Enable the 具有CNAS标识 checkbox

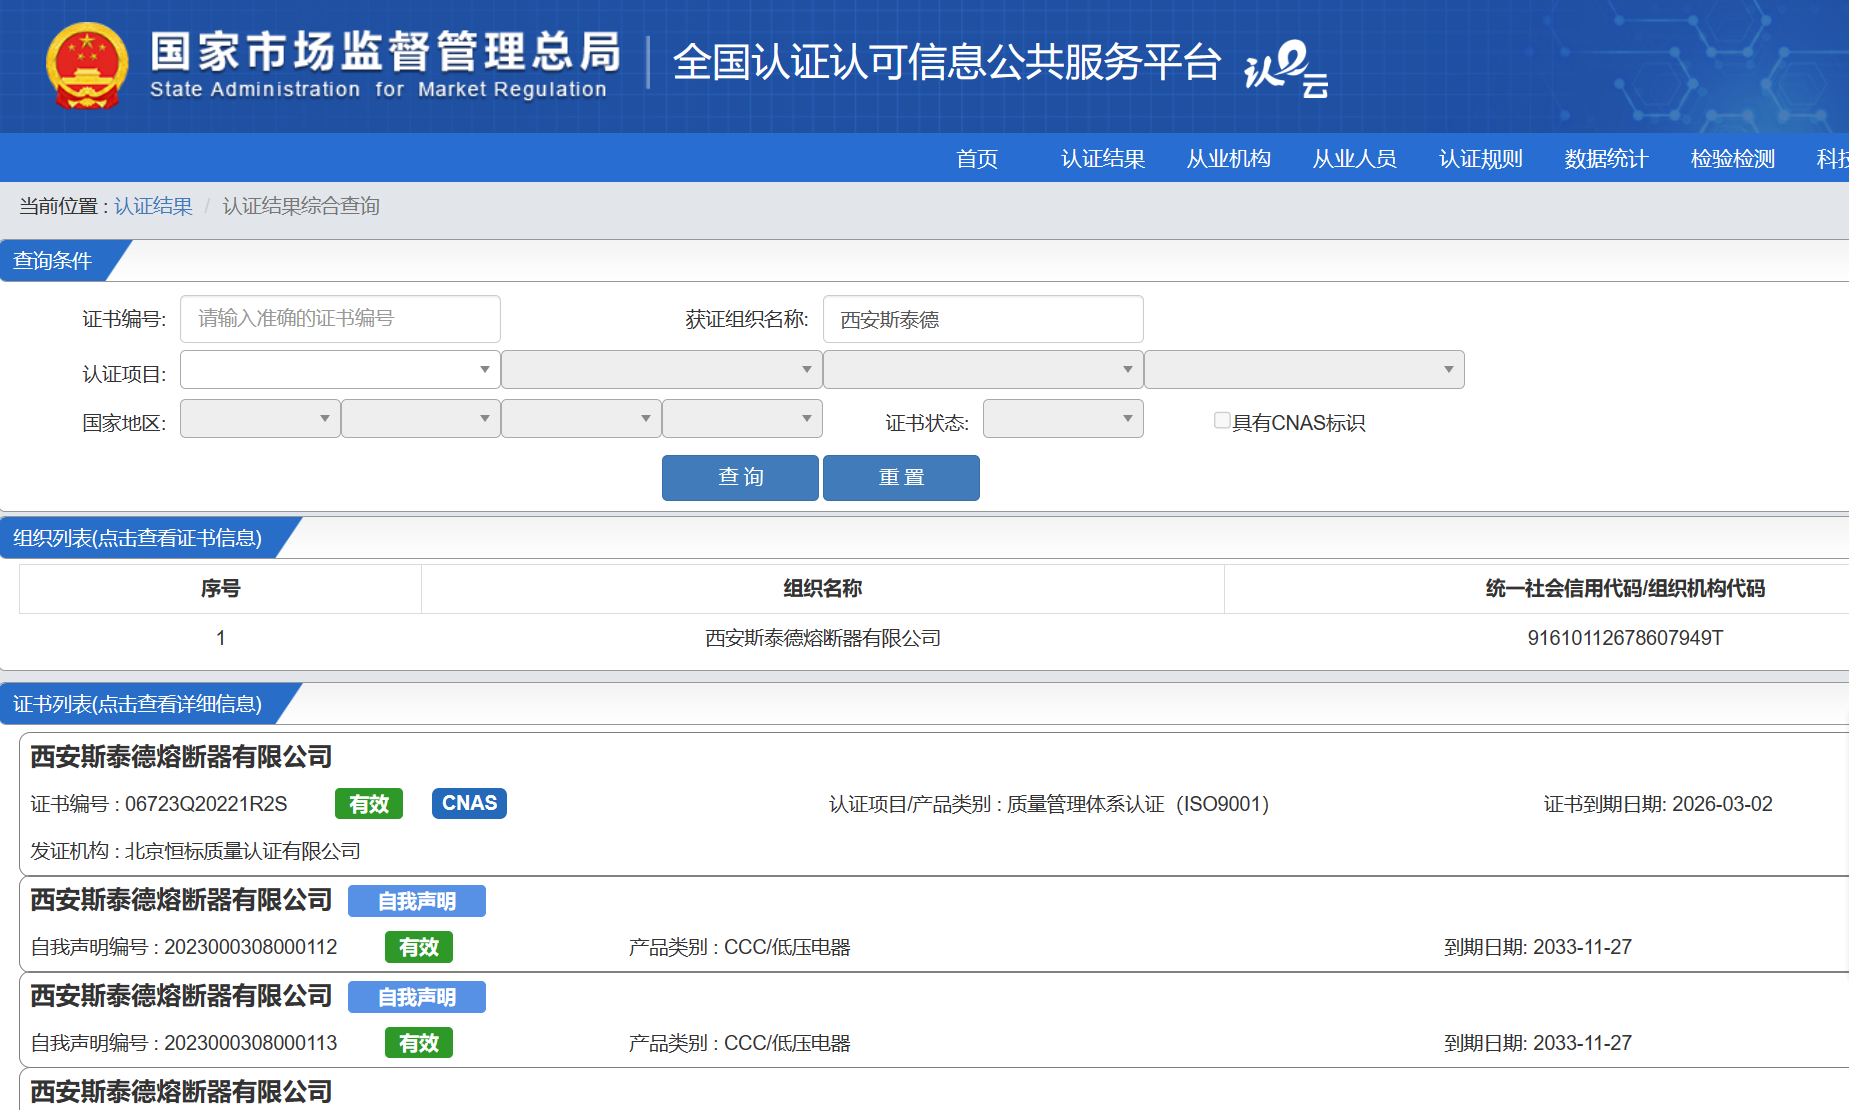point(1222,420)
